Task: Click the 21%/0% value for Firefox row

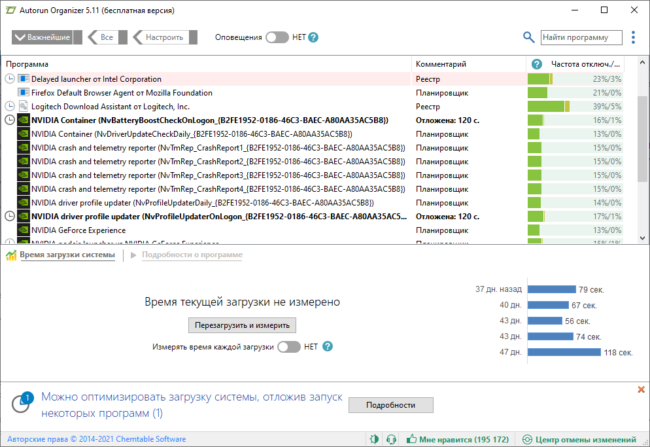Action: (x=607, y=93)
